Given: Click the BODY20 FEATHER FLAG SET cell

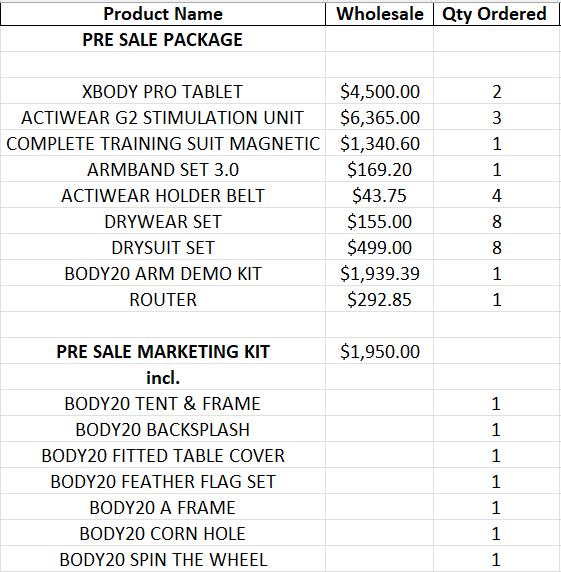Looking at the screenshot, I should (x=163, y=482).
